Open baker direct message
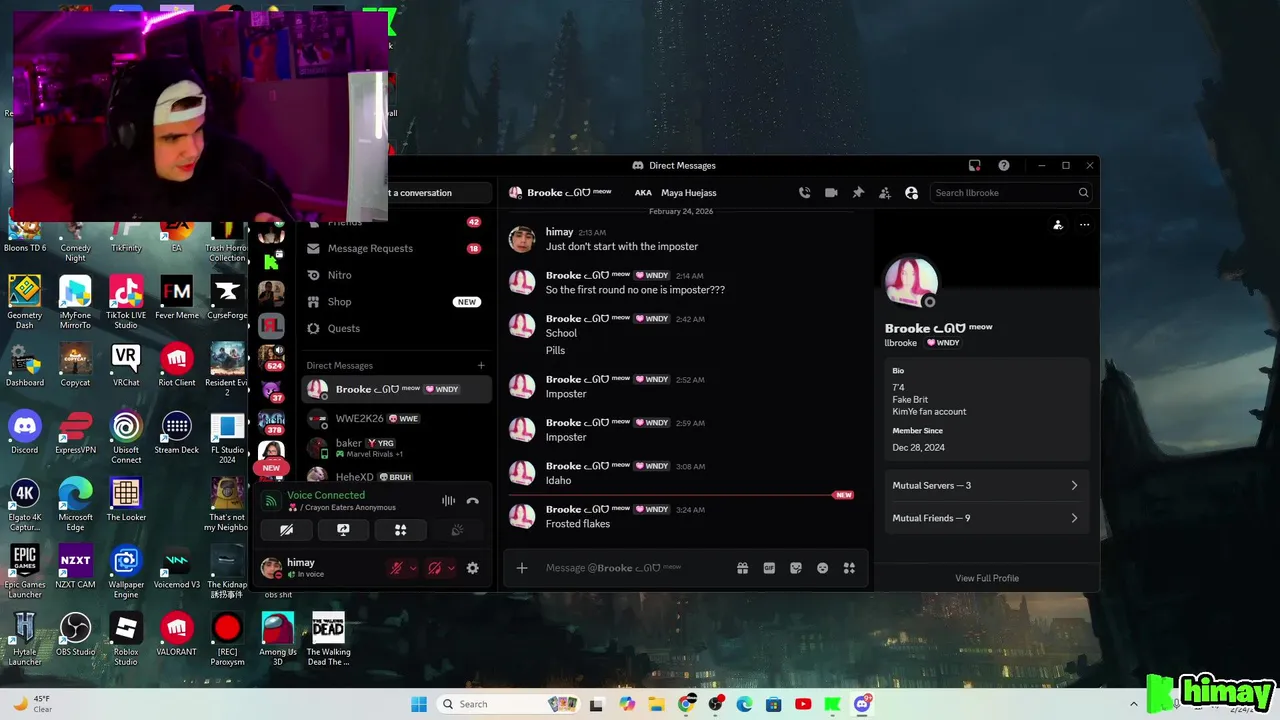The image size is (1280, 720). pos(396,448)
